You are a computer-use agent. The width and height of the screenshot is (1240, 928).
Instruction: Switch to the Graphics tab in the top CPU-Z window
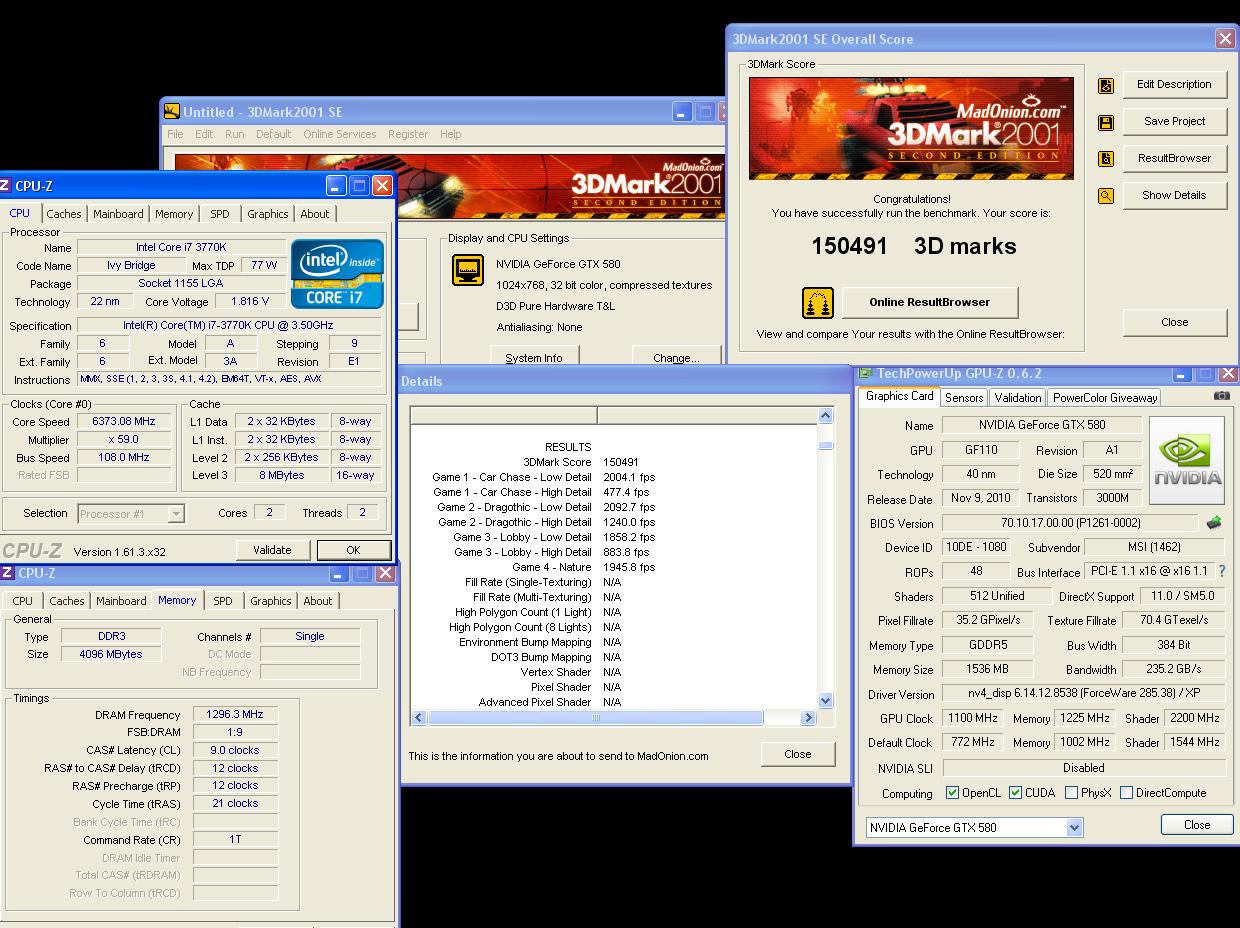(x=268, y=214)
